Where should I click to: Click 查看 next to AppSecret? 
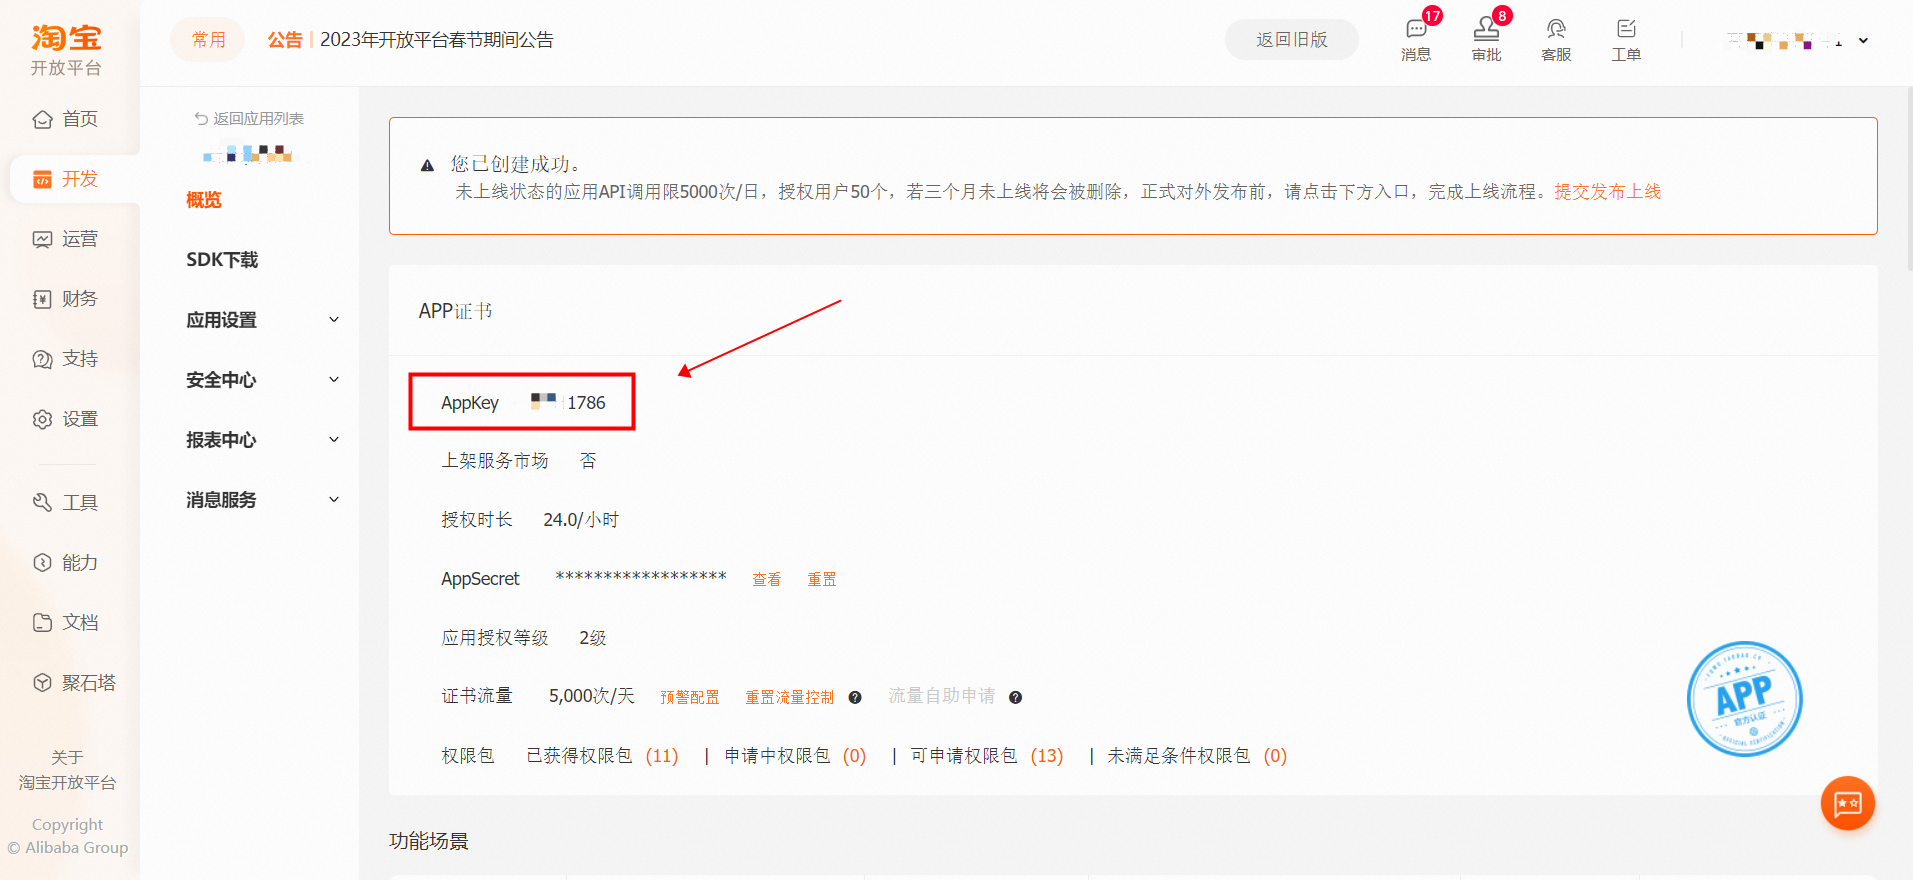coord(767,579)
